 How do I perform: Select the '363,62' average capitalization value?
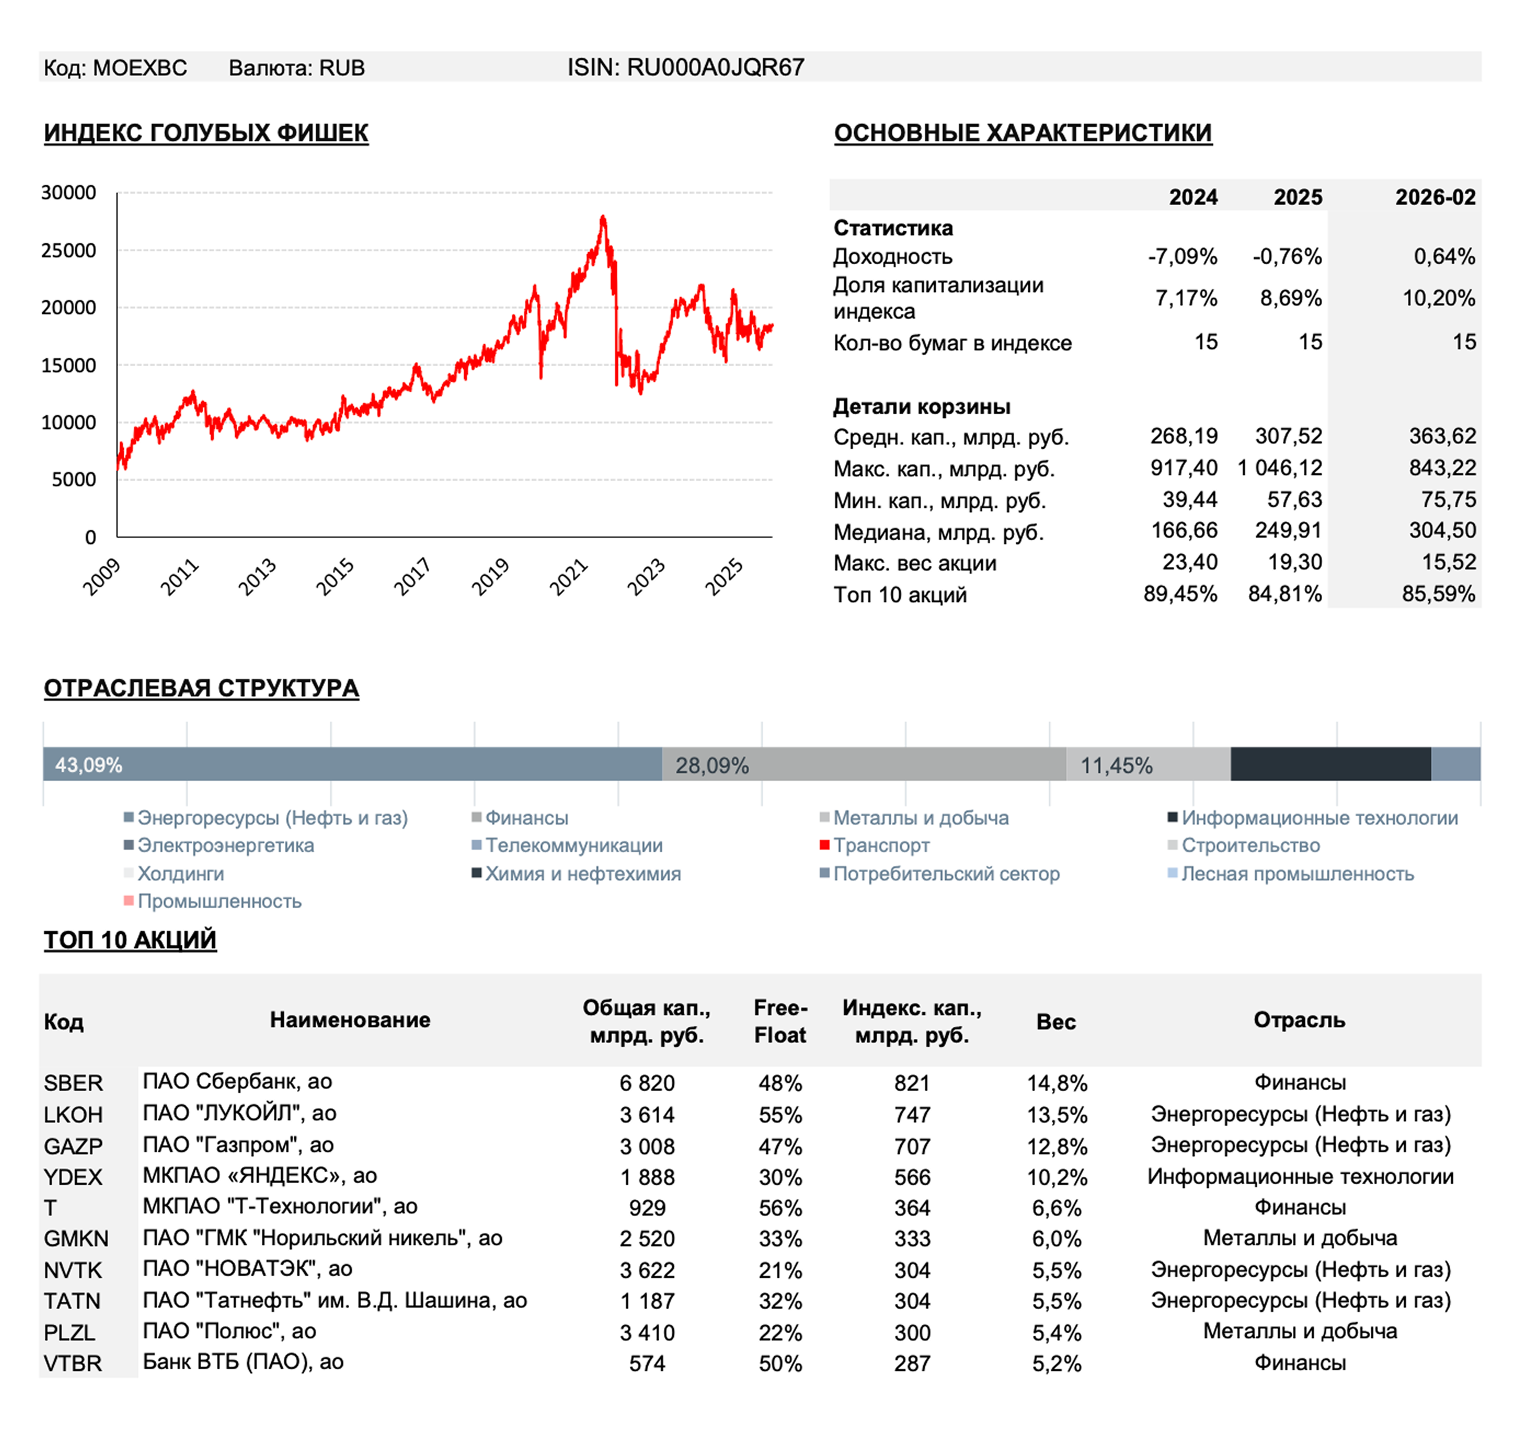[x=1442, y=436]
